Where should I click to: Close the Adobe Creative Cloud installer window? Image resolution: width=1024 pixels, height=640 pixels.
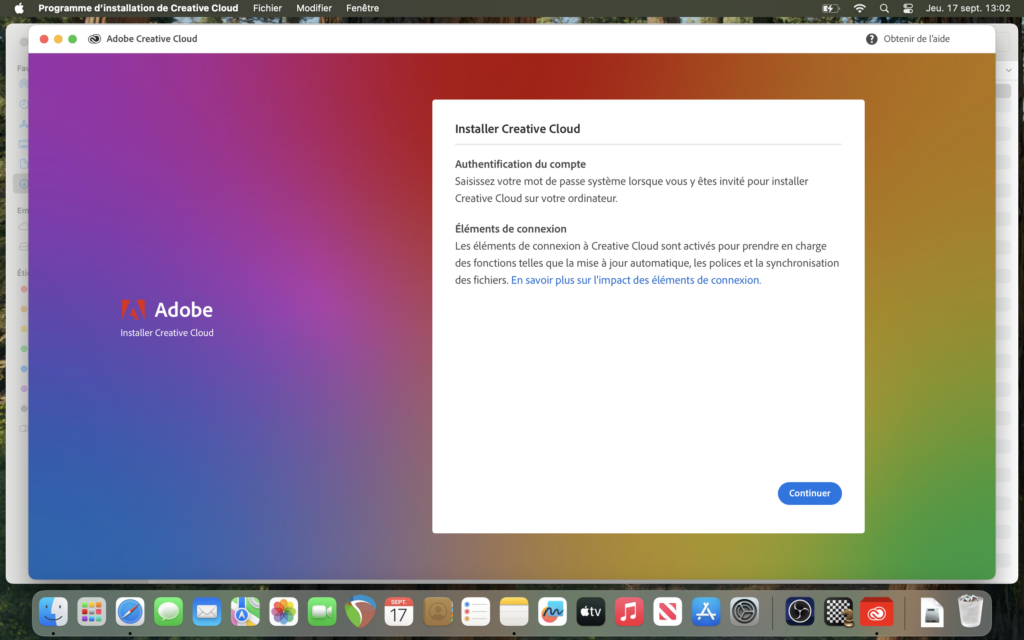[x=44, y=39]
